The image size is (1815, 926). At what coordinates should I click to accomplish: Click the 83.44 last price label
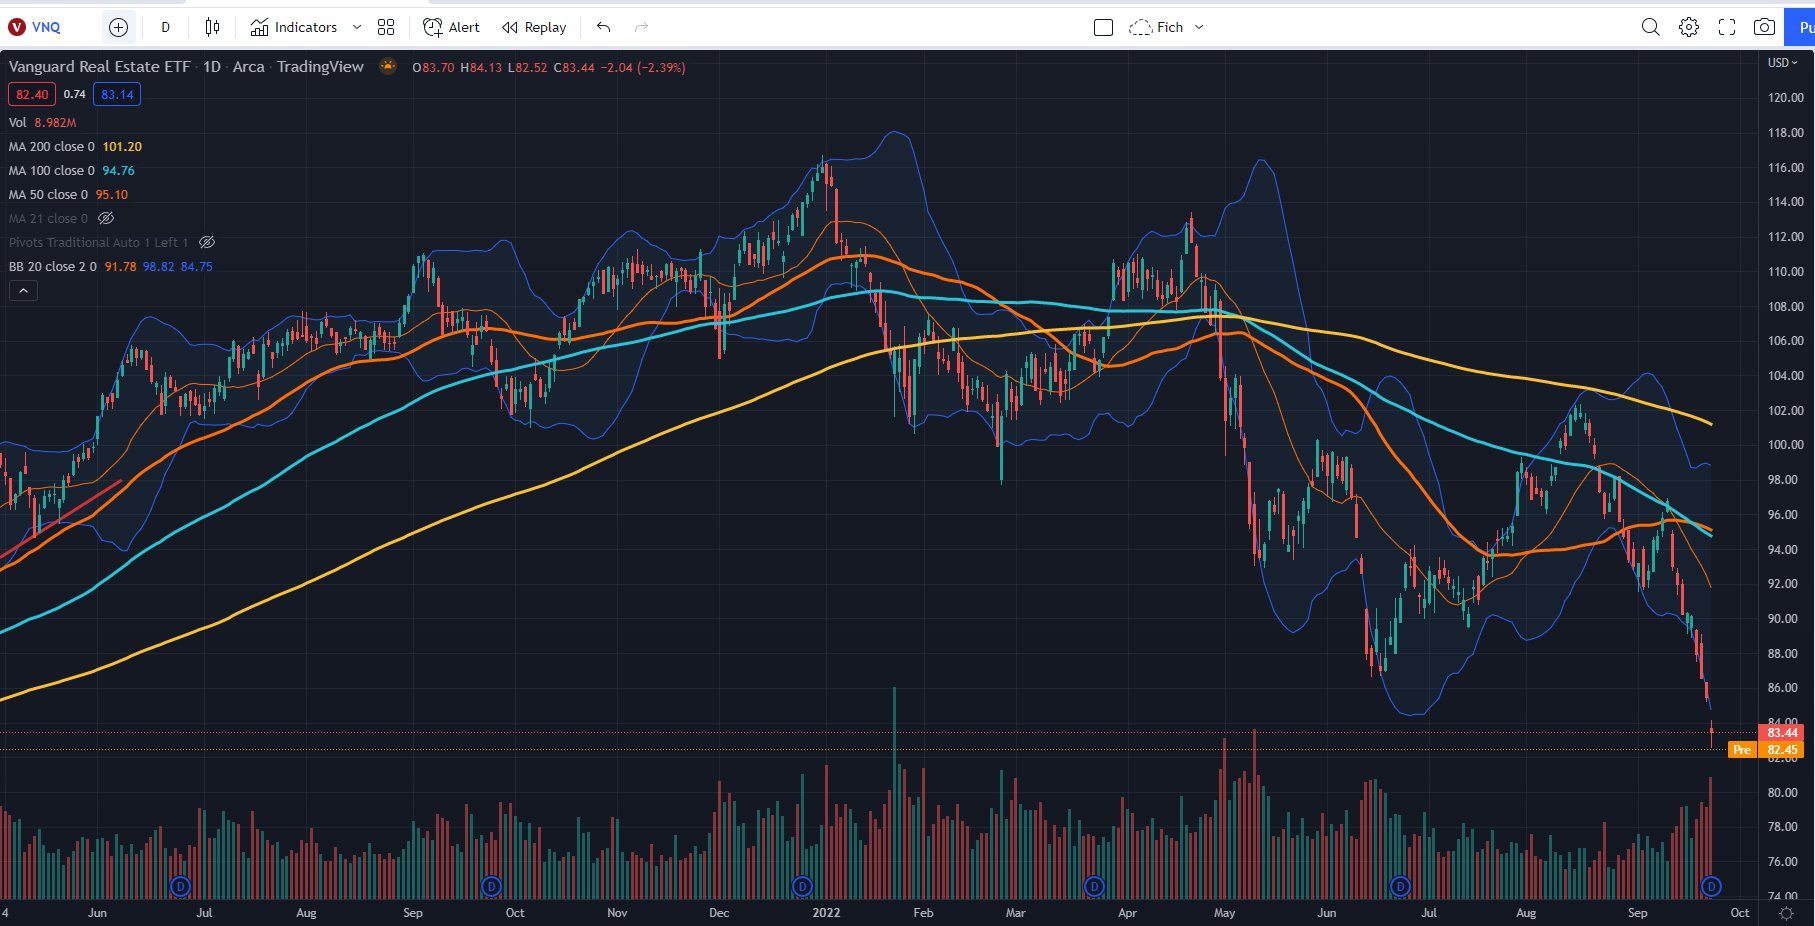pyautogui.click(x=1782, y=733)
